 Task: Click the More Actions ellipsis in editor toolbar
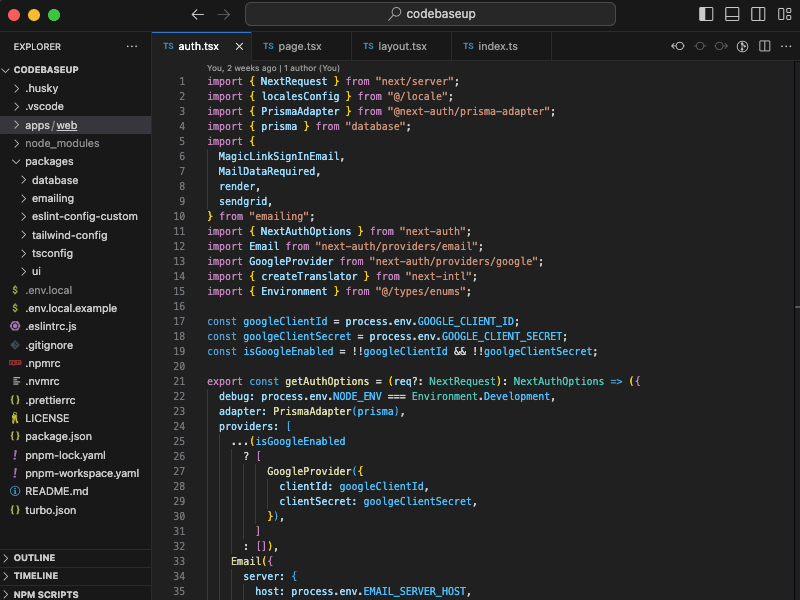(785, 46)
